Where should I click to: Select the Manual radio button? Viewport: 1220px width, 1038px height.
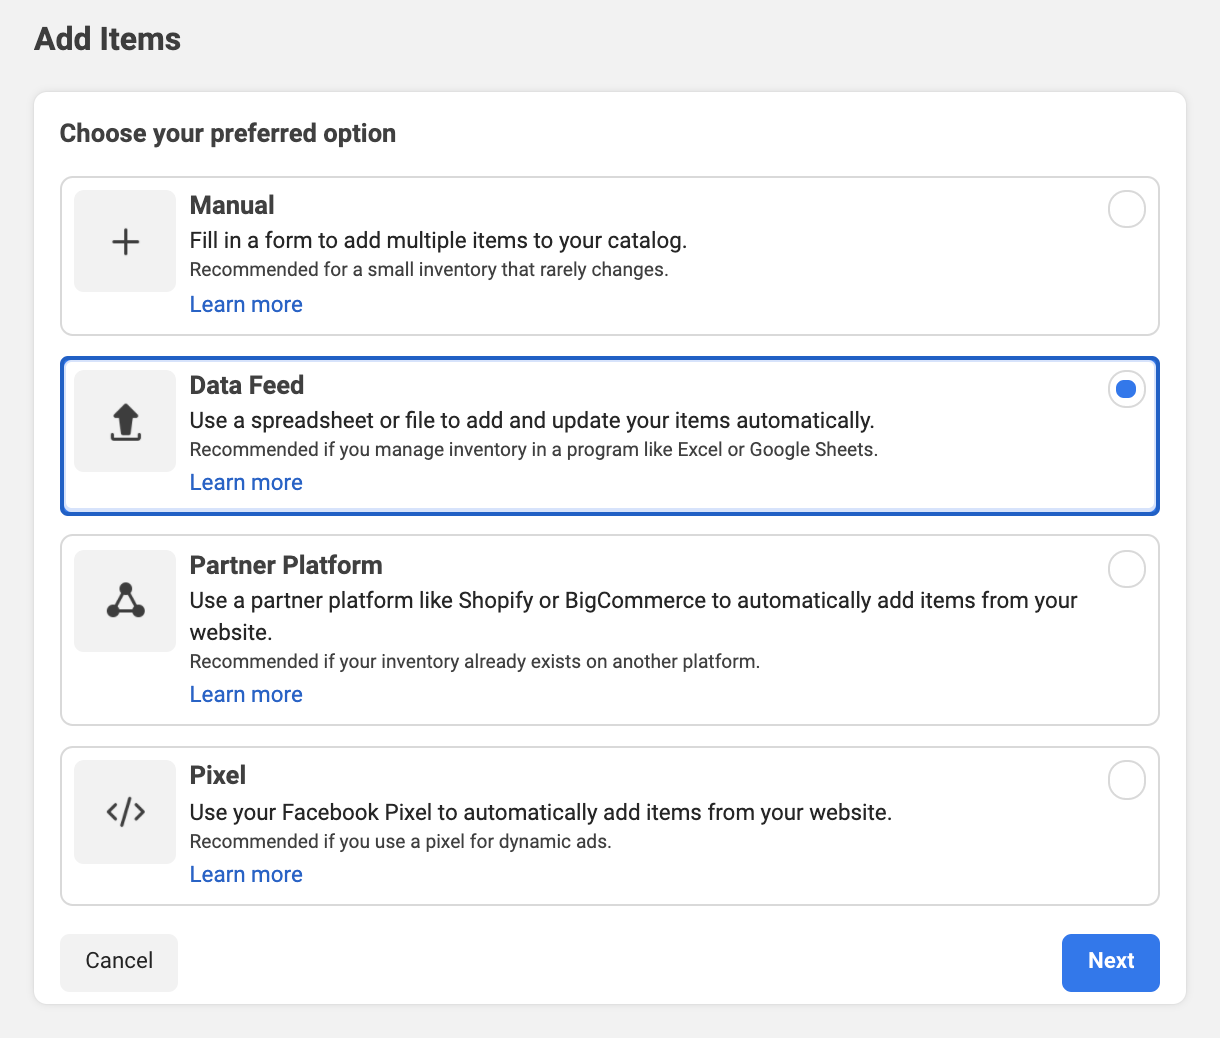1126,210
